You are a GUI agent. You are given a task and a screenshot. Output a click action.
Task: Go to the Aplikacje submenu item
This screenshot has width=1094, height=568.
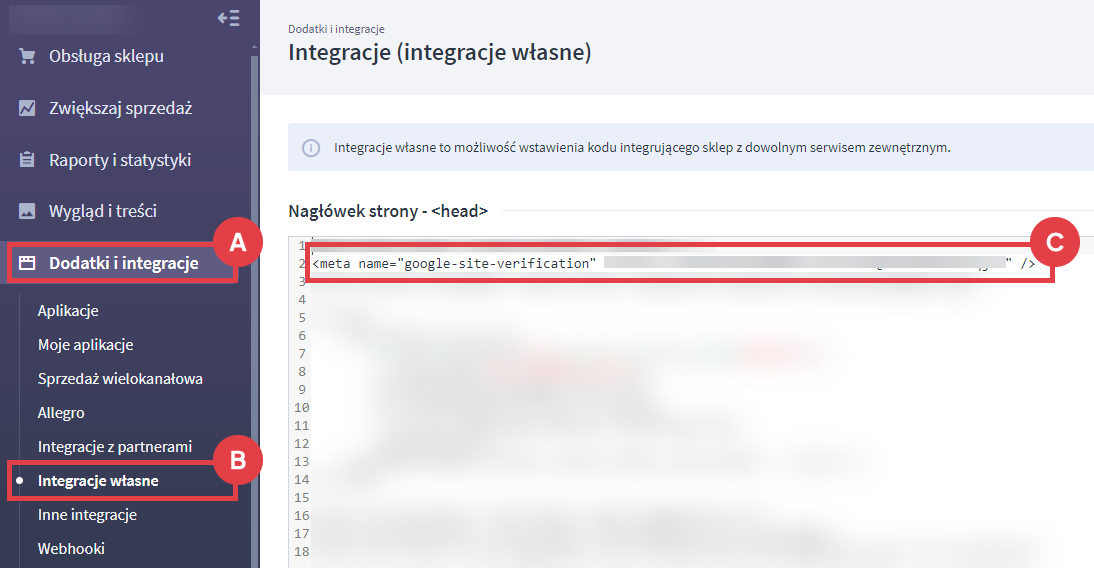(68, 311)
